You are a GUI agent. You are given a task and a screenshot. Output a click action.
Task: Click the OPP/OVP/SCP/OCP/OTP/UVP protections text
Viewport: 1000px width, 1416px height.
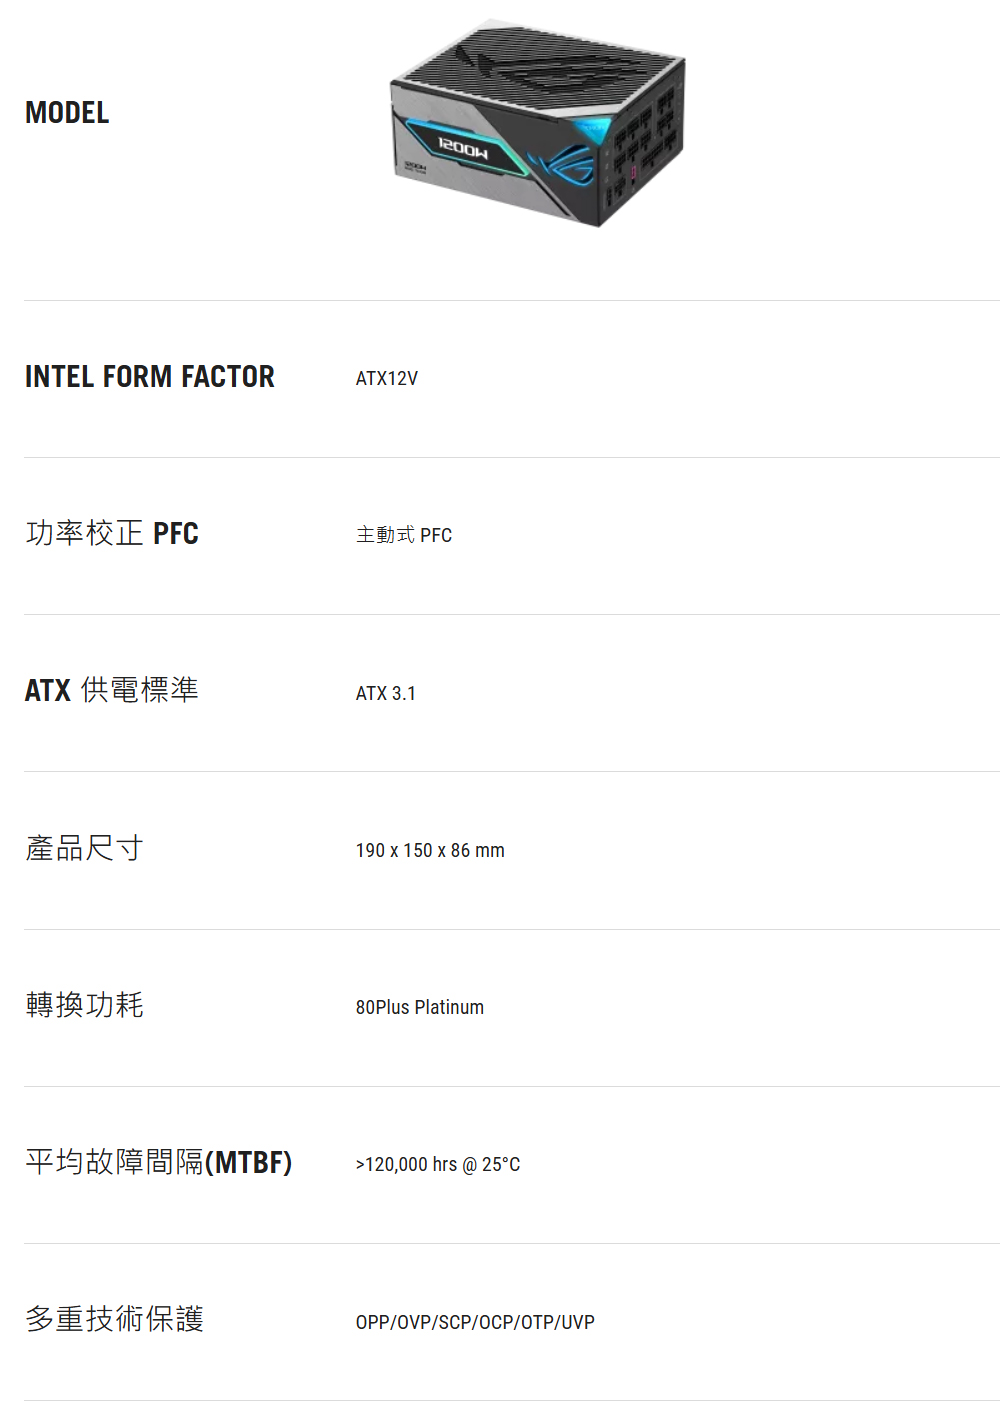coord(475,1322)
